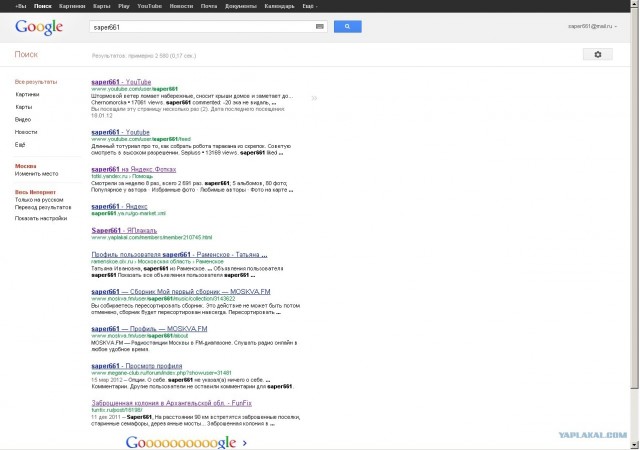This screenshot has width=640, height=450.
Task: Open +Вы in top bar
Action: click(x=21, y=6)
